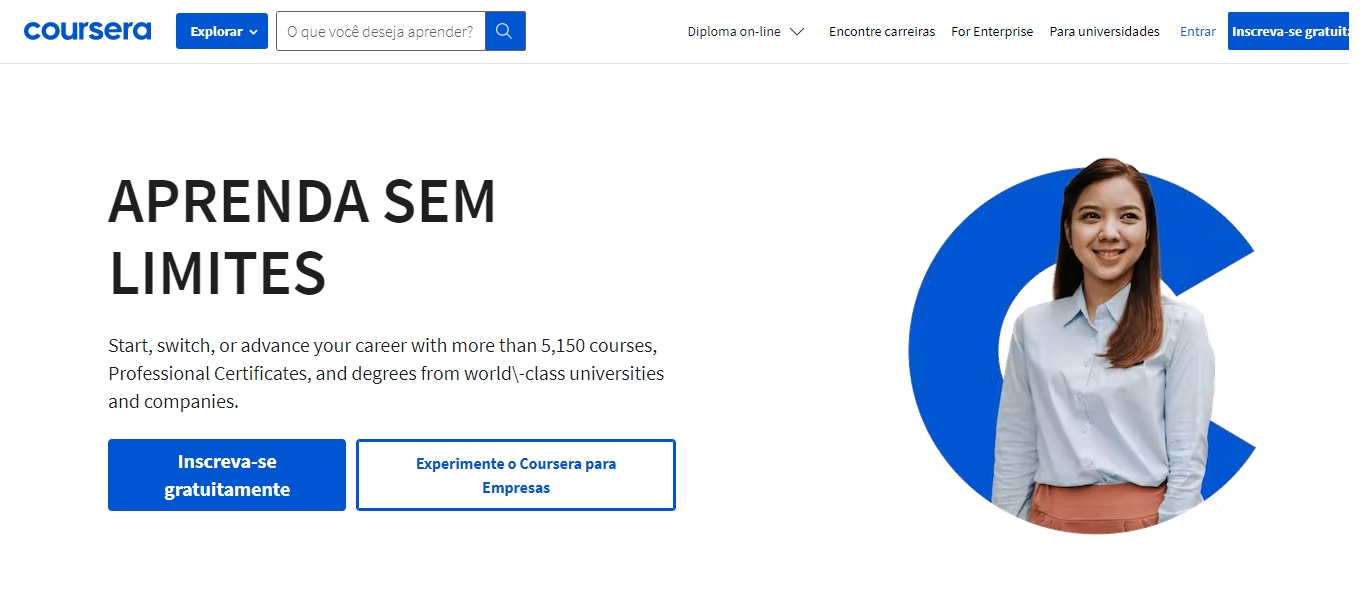Screen dimensions: 1365x615
Task: Click inside the O que você deseja aprender field
Action: pyautogui.click(x=380, y=31)
